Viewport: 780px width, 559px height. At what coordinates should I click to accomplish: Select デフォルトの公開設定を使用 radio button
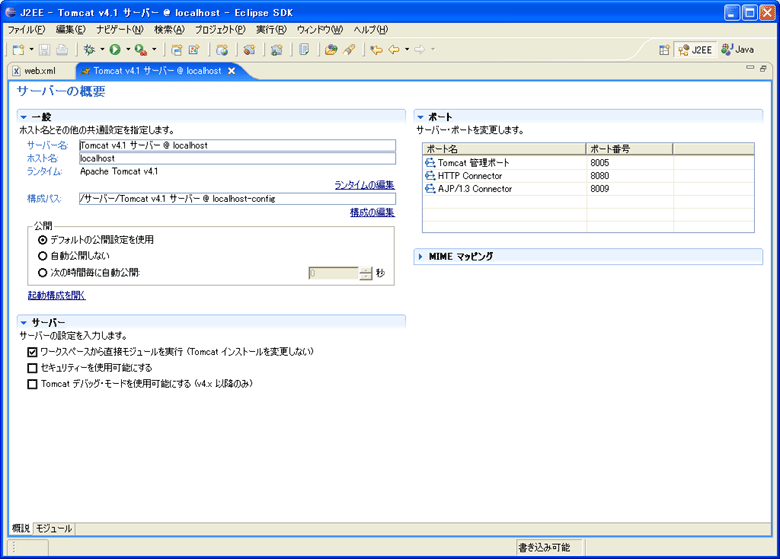(x=43, y=240)
